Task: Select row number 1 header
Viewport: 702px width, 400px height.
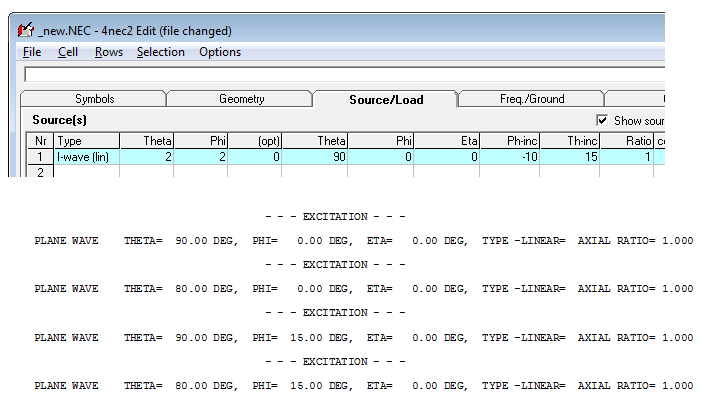Action: [41, 157]
